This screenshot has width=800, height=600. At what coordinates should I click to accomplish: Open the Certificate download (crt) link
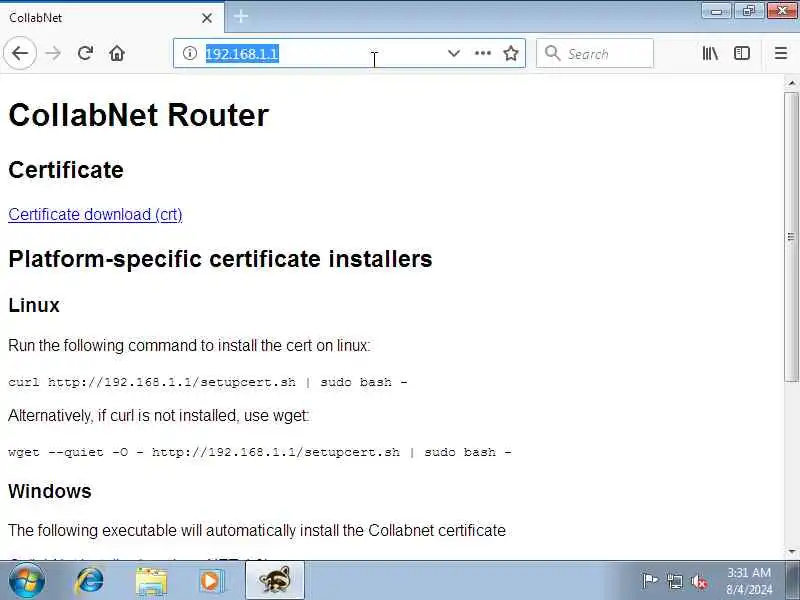click(95, 214)
